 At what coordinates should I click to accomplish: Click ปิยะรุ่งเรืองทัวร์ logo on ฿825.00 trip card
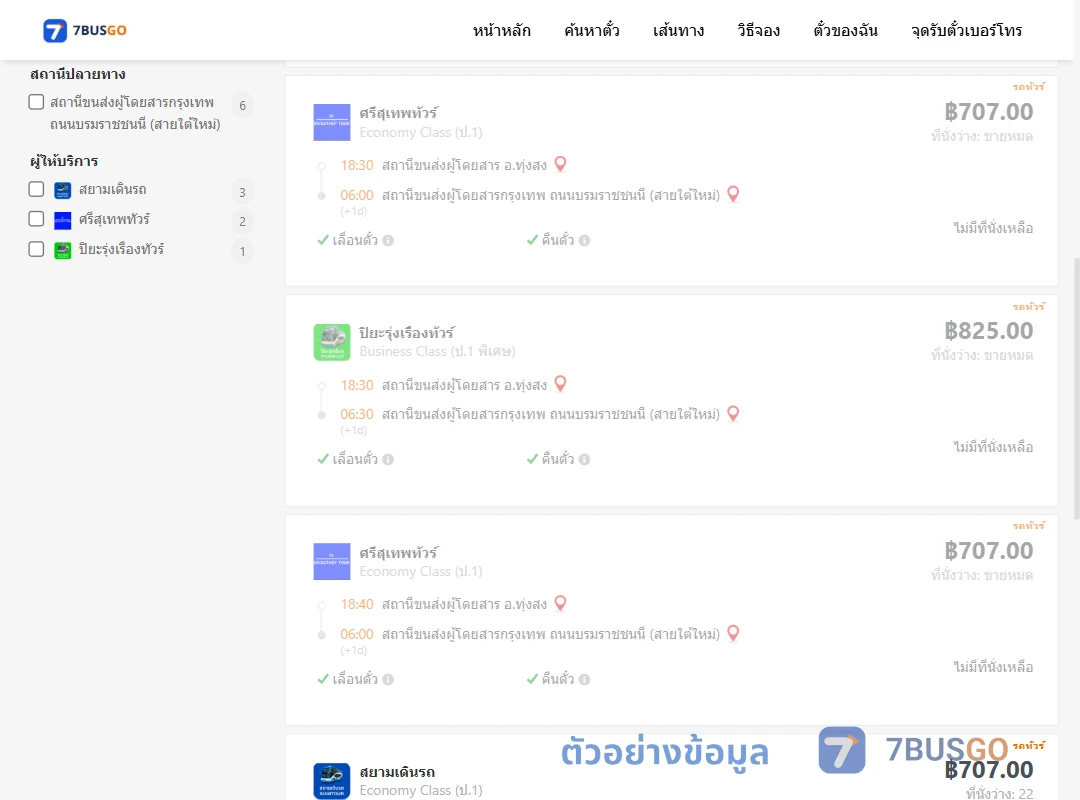tap(332, 342)
